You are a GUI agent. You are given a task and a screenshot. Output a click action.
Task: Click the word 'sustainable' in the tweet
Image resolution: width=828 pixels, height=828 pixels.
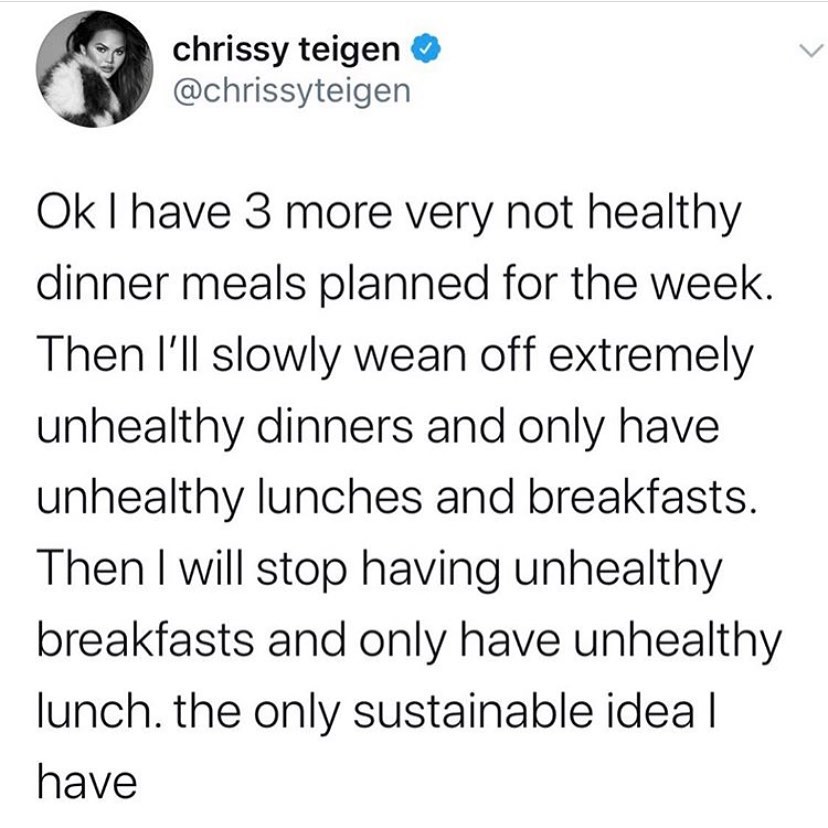pyautogui.click(x=473, y=711)
